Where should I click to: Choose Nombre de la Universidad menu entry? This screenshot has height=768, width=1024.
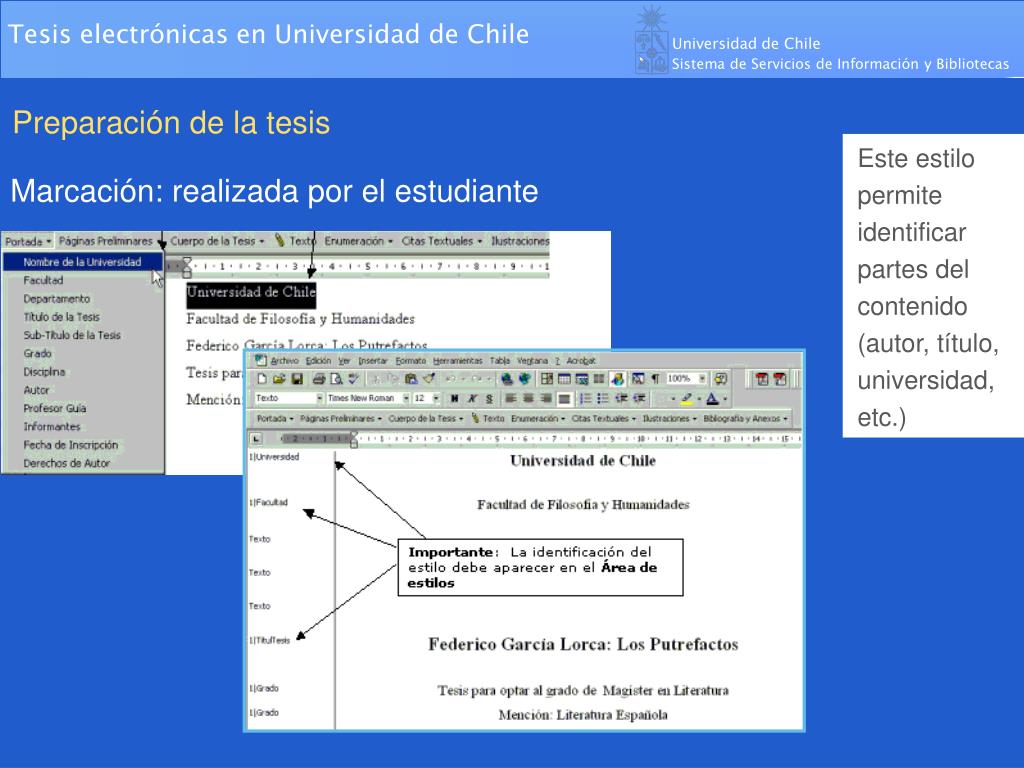82,262
